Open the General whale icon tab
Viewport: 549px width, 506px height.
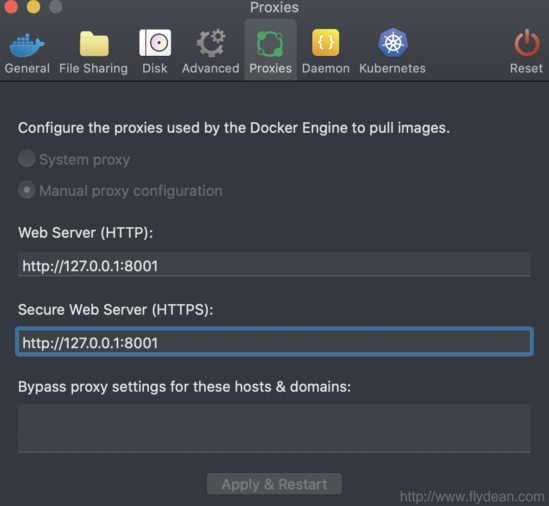tap(27, 45)
